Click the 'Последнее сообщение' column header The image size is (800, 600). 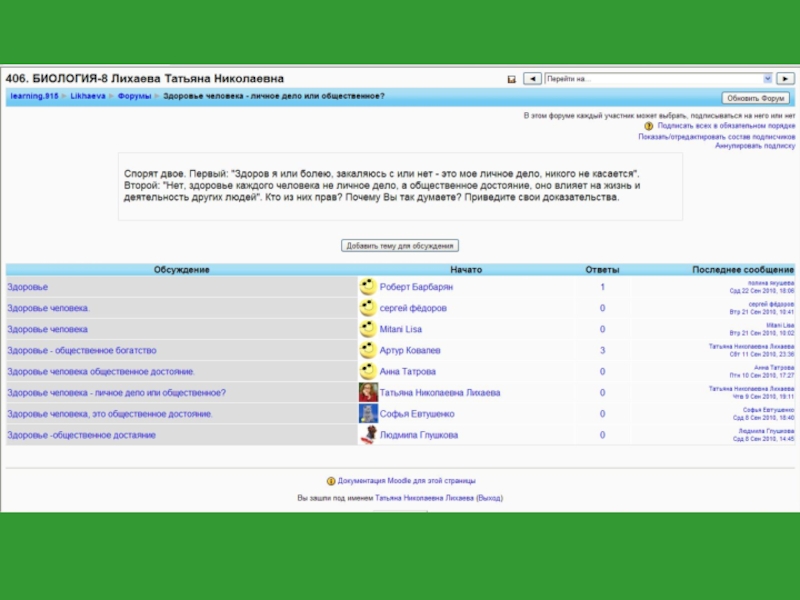click(x=743, y=270)
